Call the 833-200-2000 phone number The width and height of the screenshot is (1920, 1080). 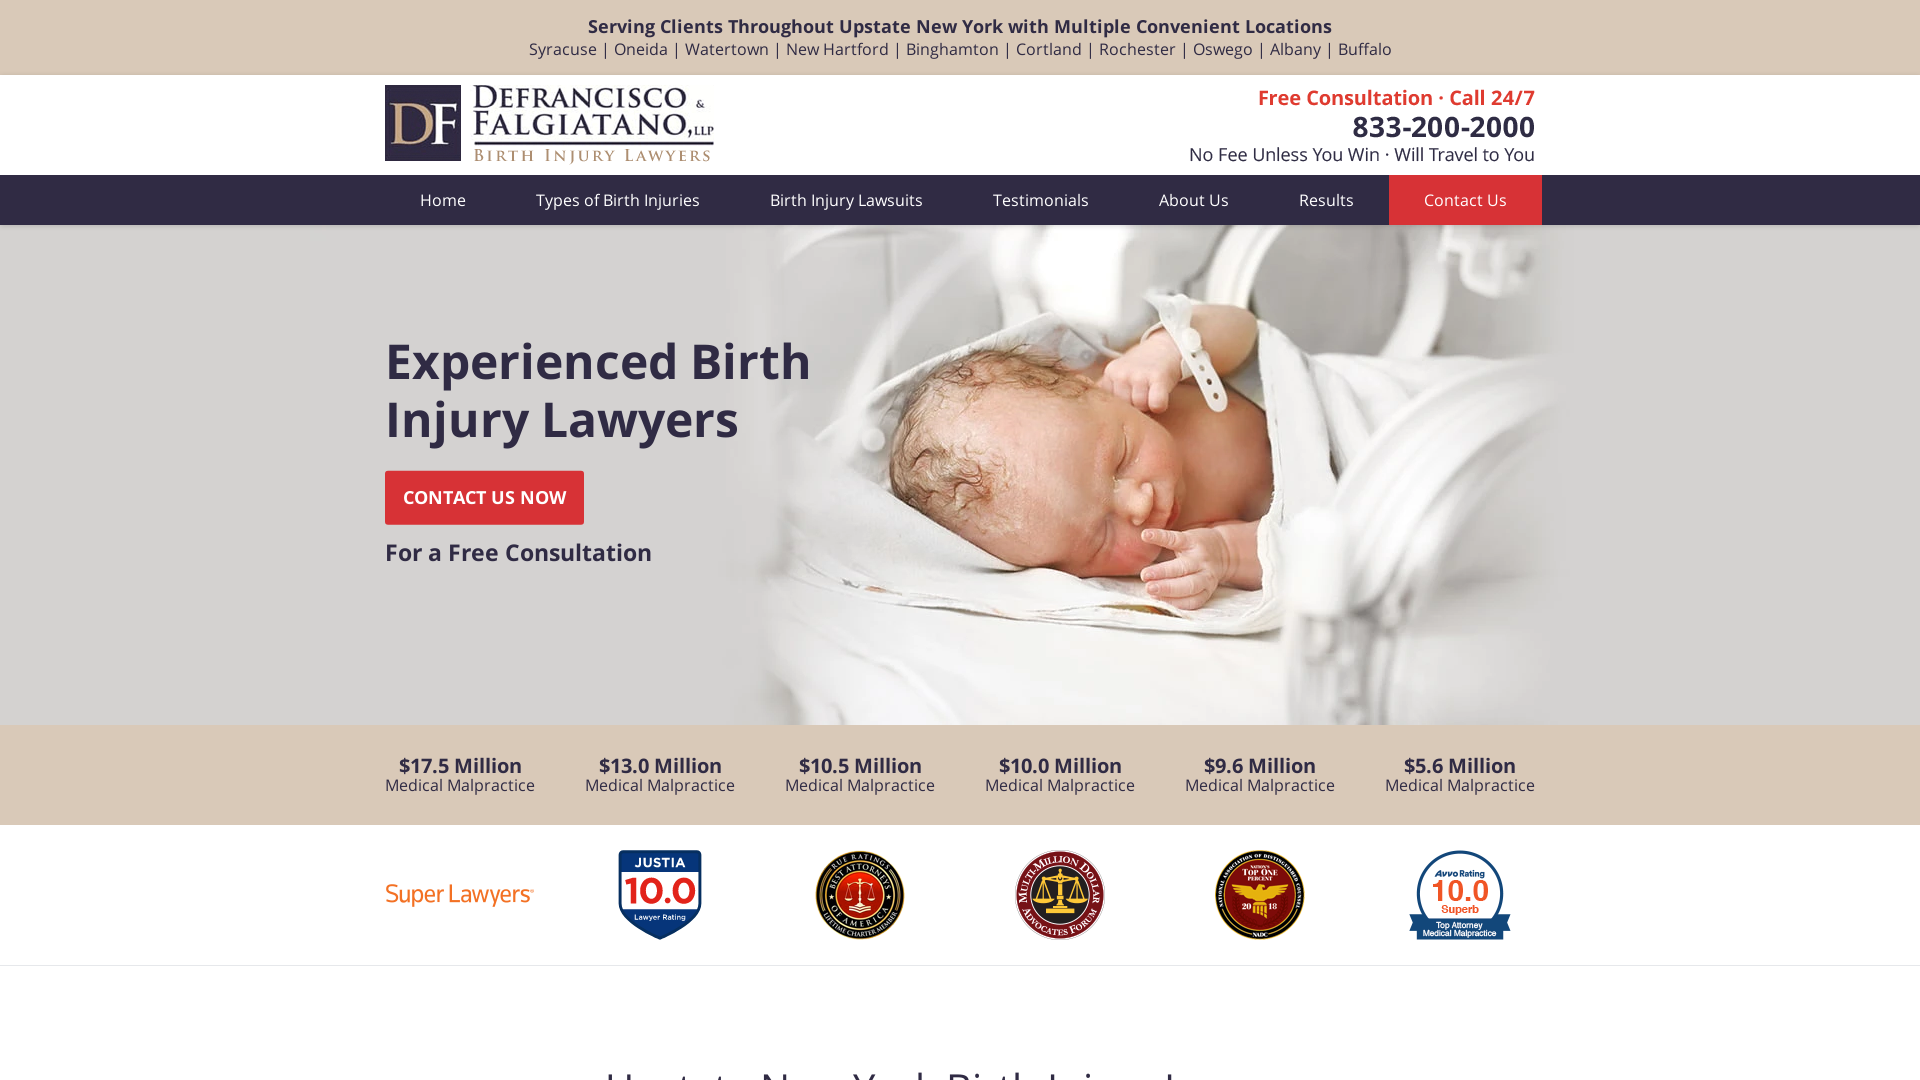tap(1443, 127)
